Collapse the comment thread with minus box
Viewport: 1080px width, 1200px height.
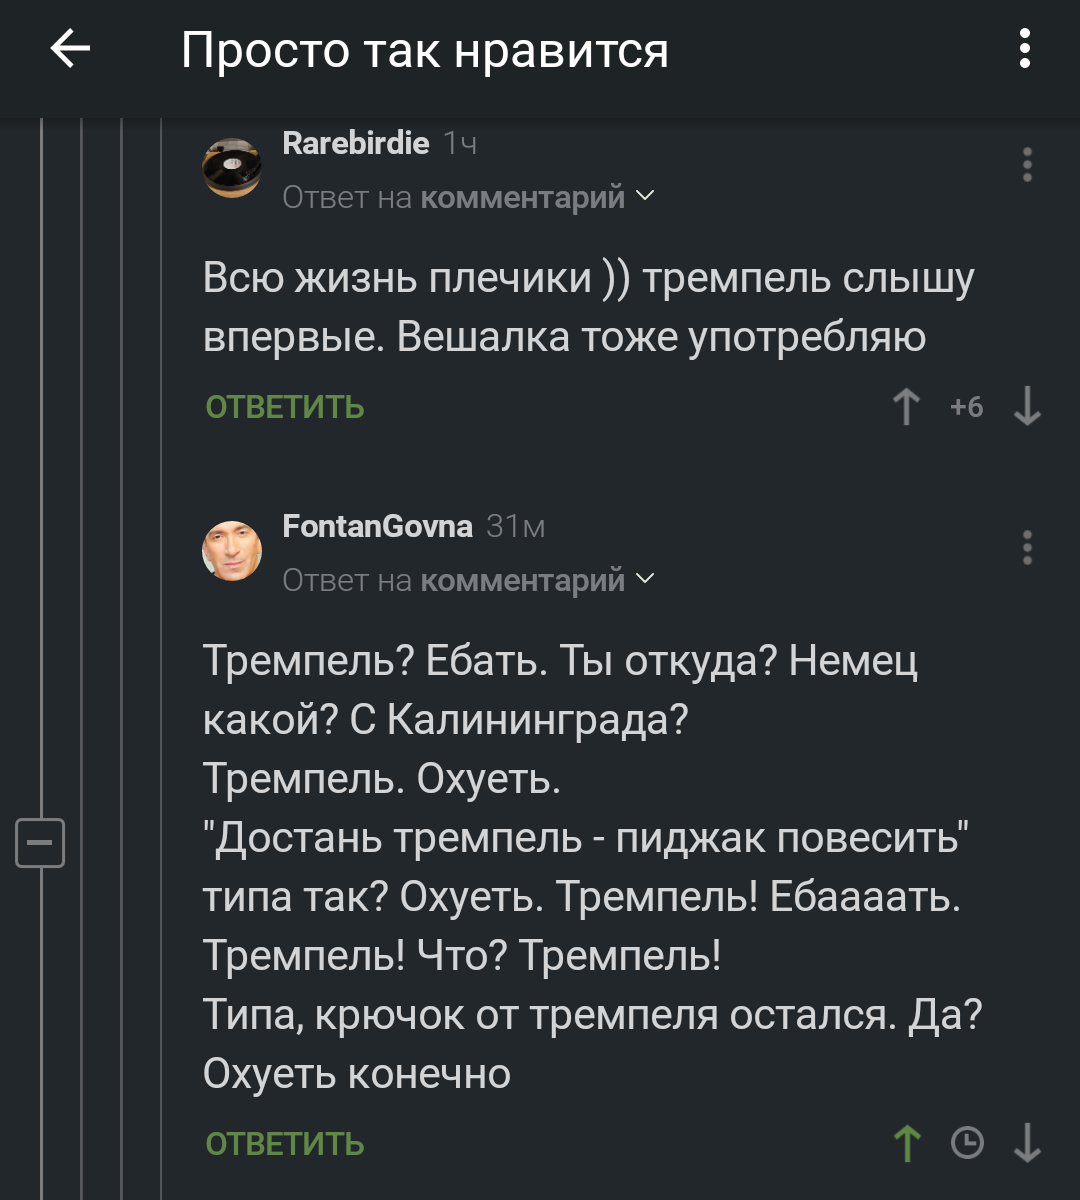pyautogui.click(x=40, y=843)
